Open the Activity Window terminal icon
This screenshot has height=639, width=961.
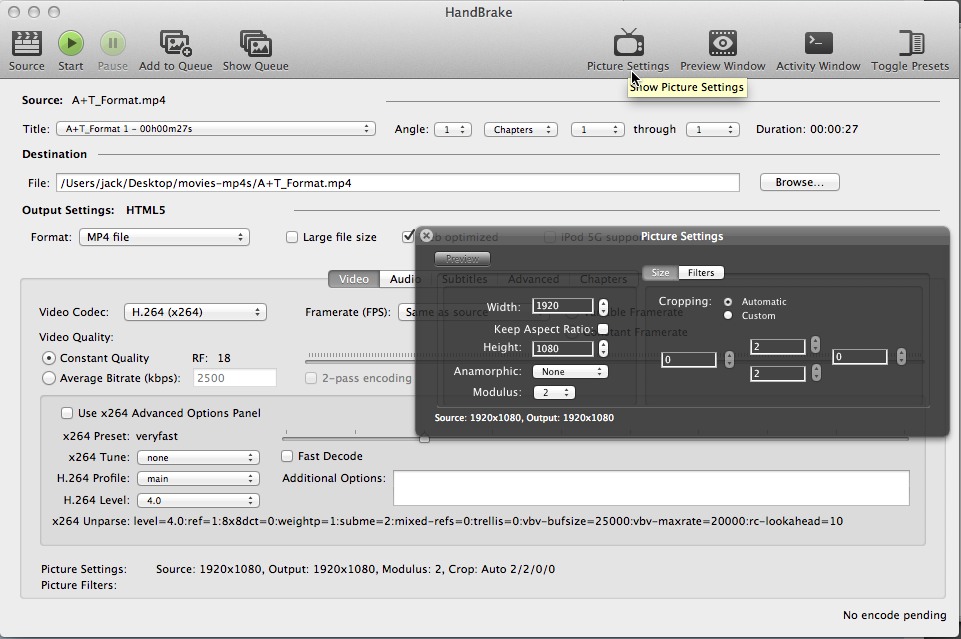[x=817, y=43]
